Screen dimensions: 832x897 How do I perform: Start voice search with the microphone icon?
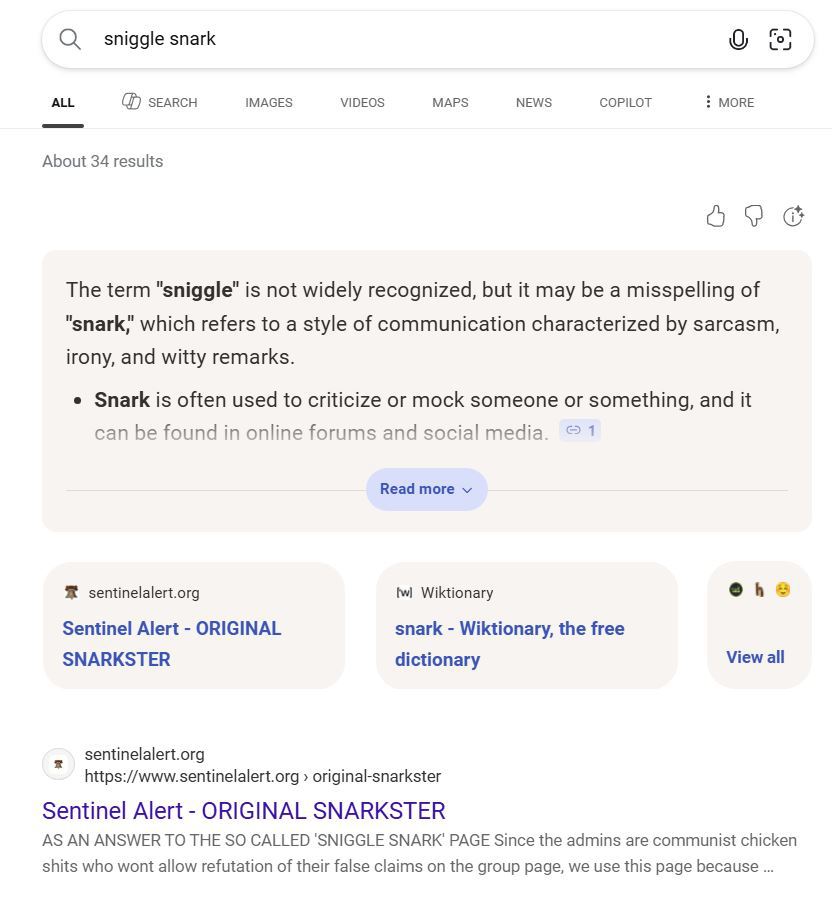coord(738,39)
